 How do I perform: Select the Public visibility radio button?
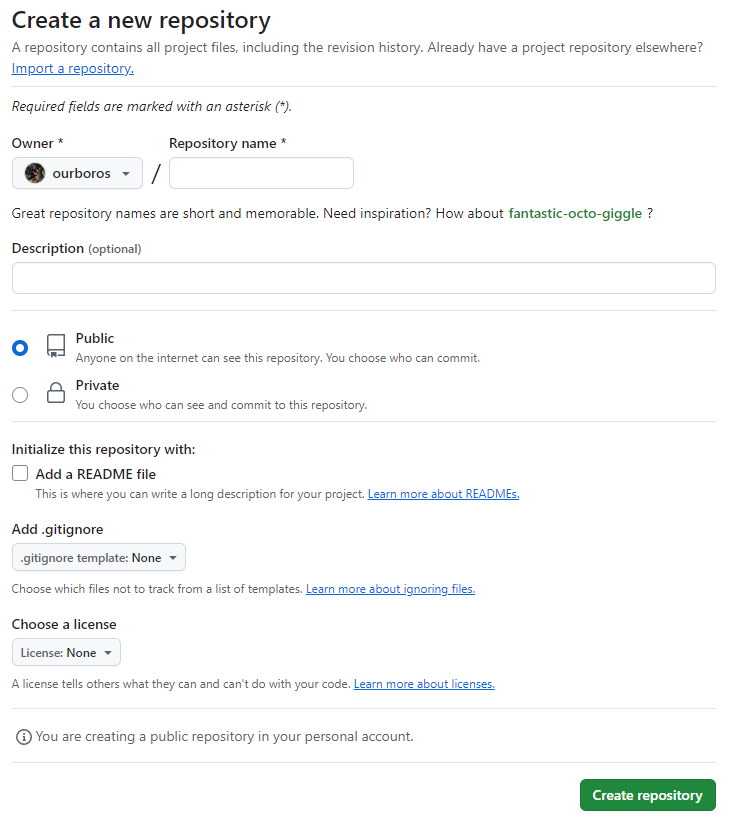click(x=20, y=348)
